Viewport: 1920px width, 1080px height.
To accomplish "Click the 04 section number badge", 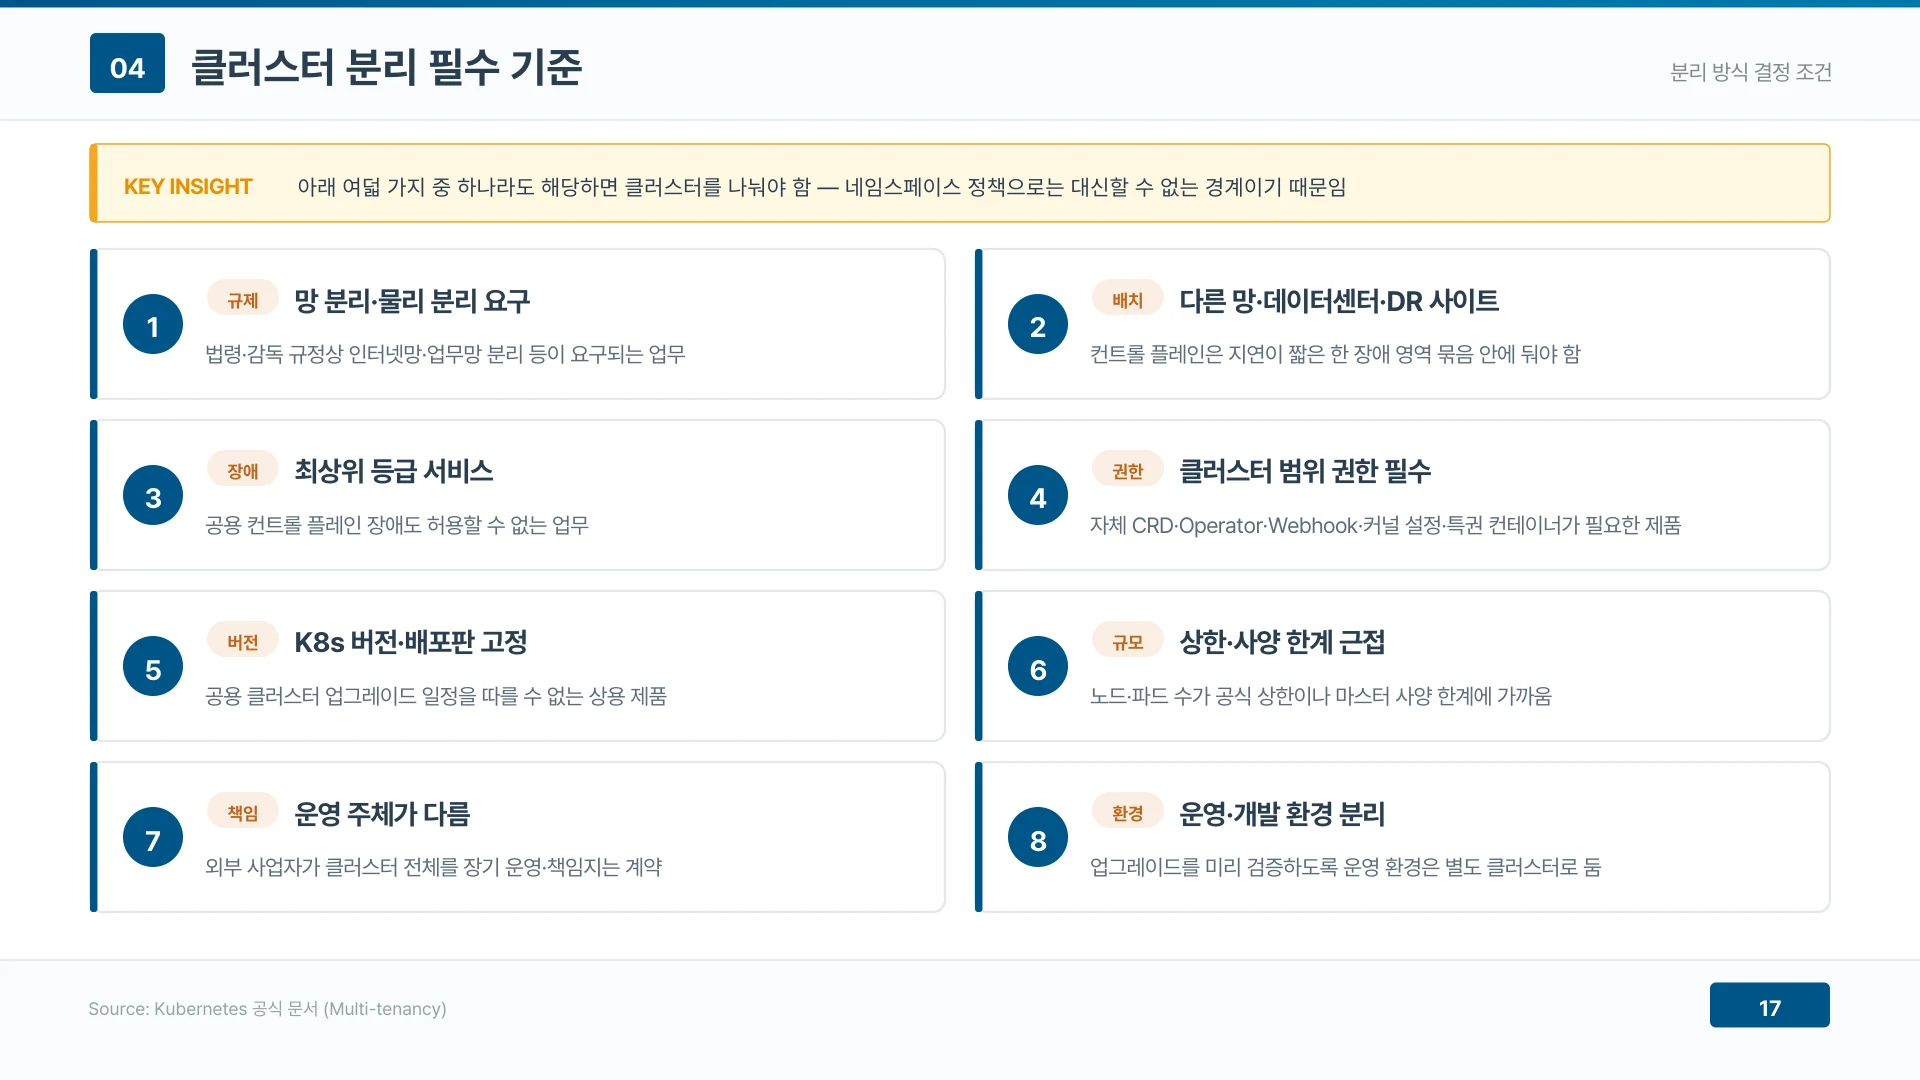I will click(x=127, y=63).
